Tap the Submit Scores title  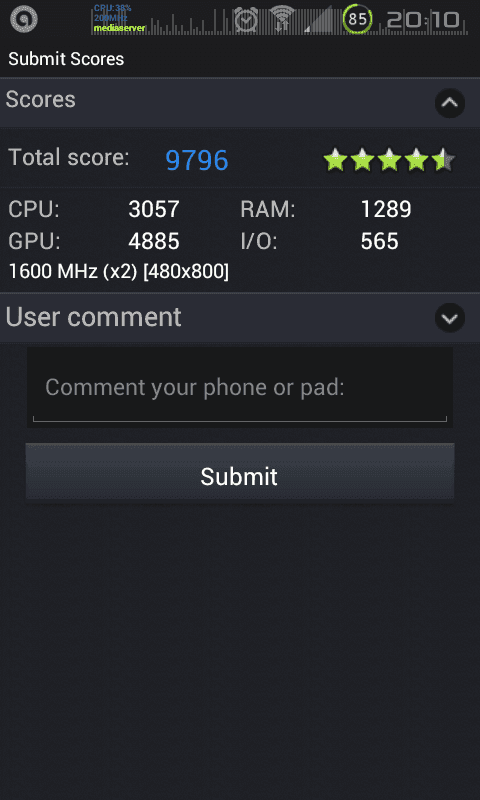tap(66, 59)
